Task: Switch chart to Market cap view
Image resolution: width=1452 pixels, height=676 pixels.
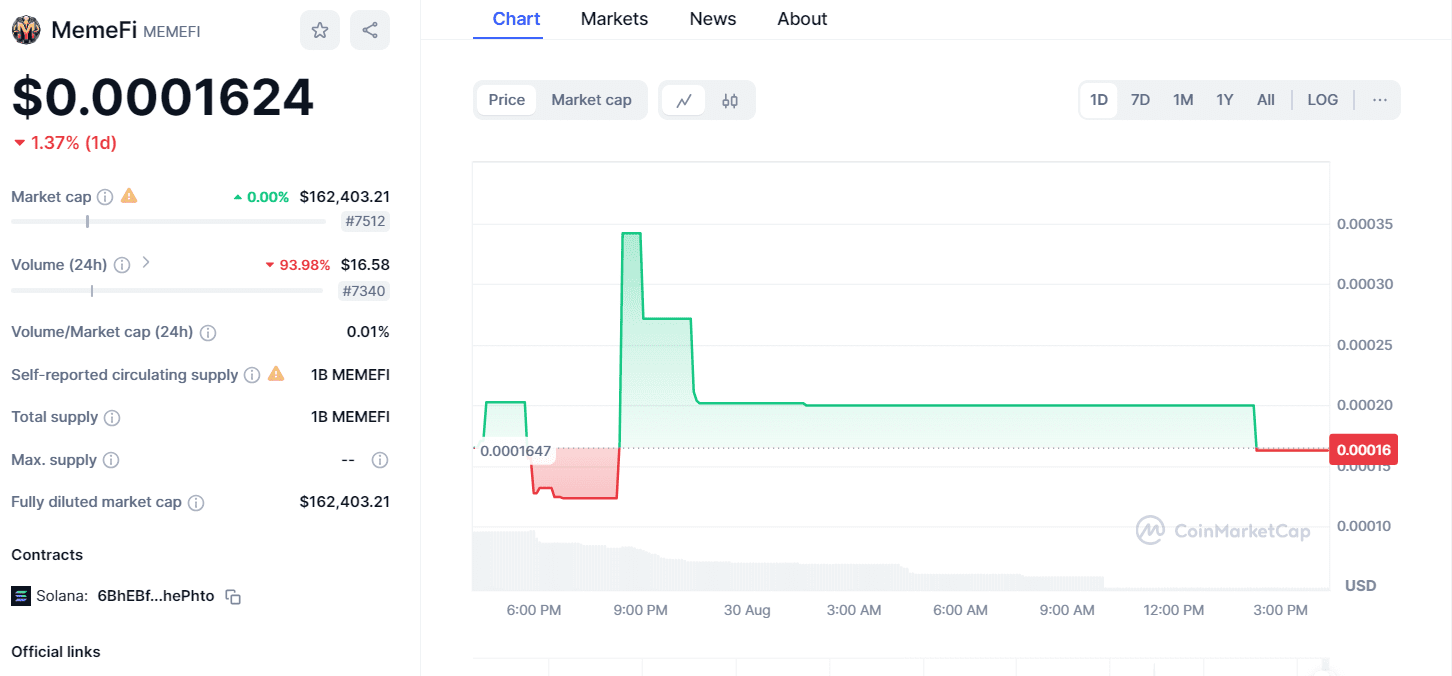Action: coord(591,100)
